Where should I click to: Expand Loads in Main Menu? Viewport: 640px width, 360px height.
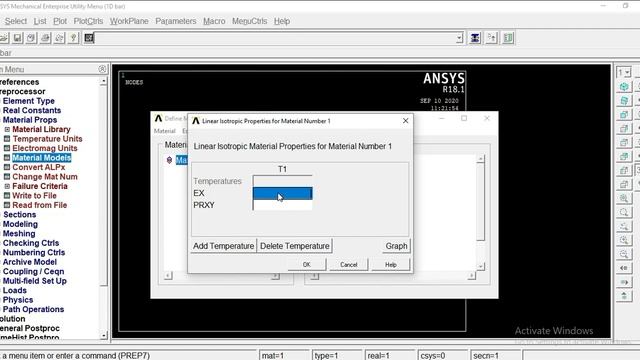point(15,290)
